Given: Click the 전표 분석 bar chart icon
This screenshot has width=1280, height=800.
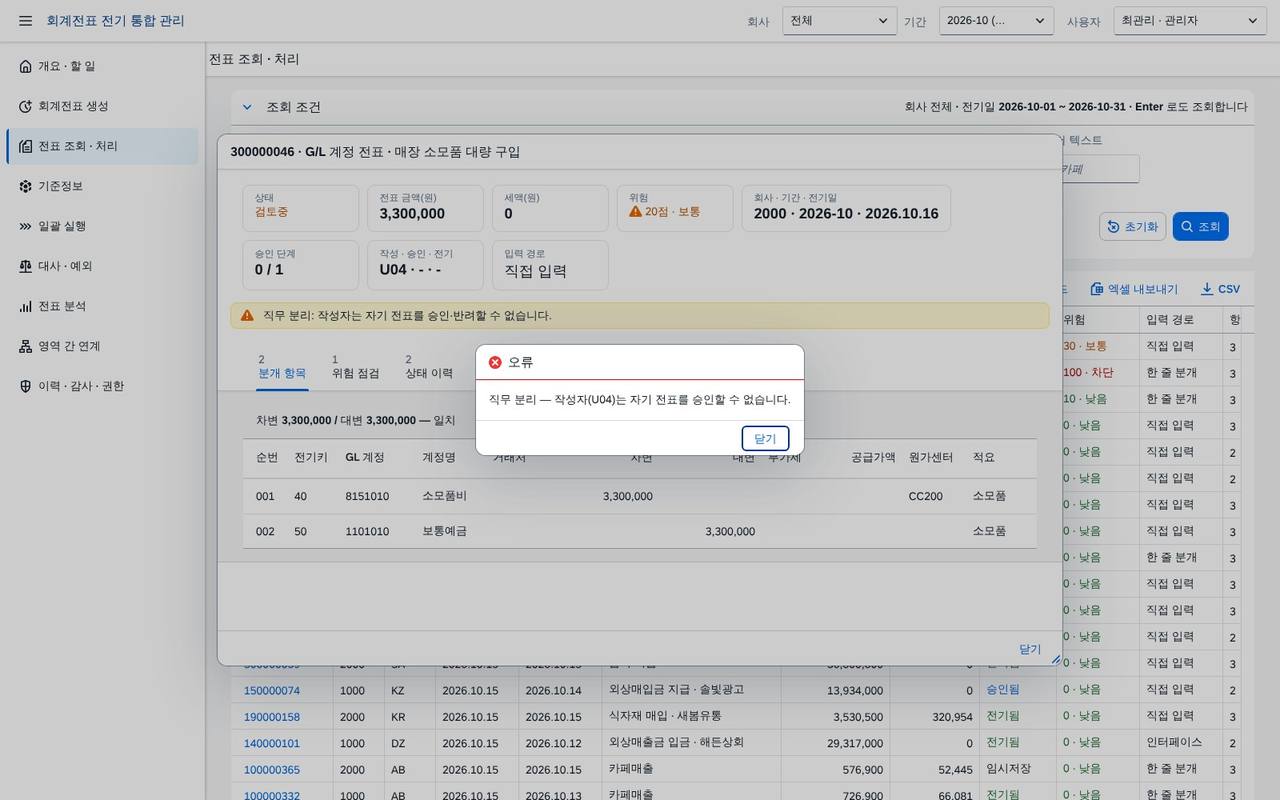Looking at the screenshot, I should pos(25,306).
